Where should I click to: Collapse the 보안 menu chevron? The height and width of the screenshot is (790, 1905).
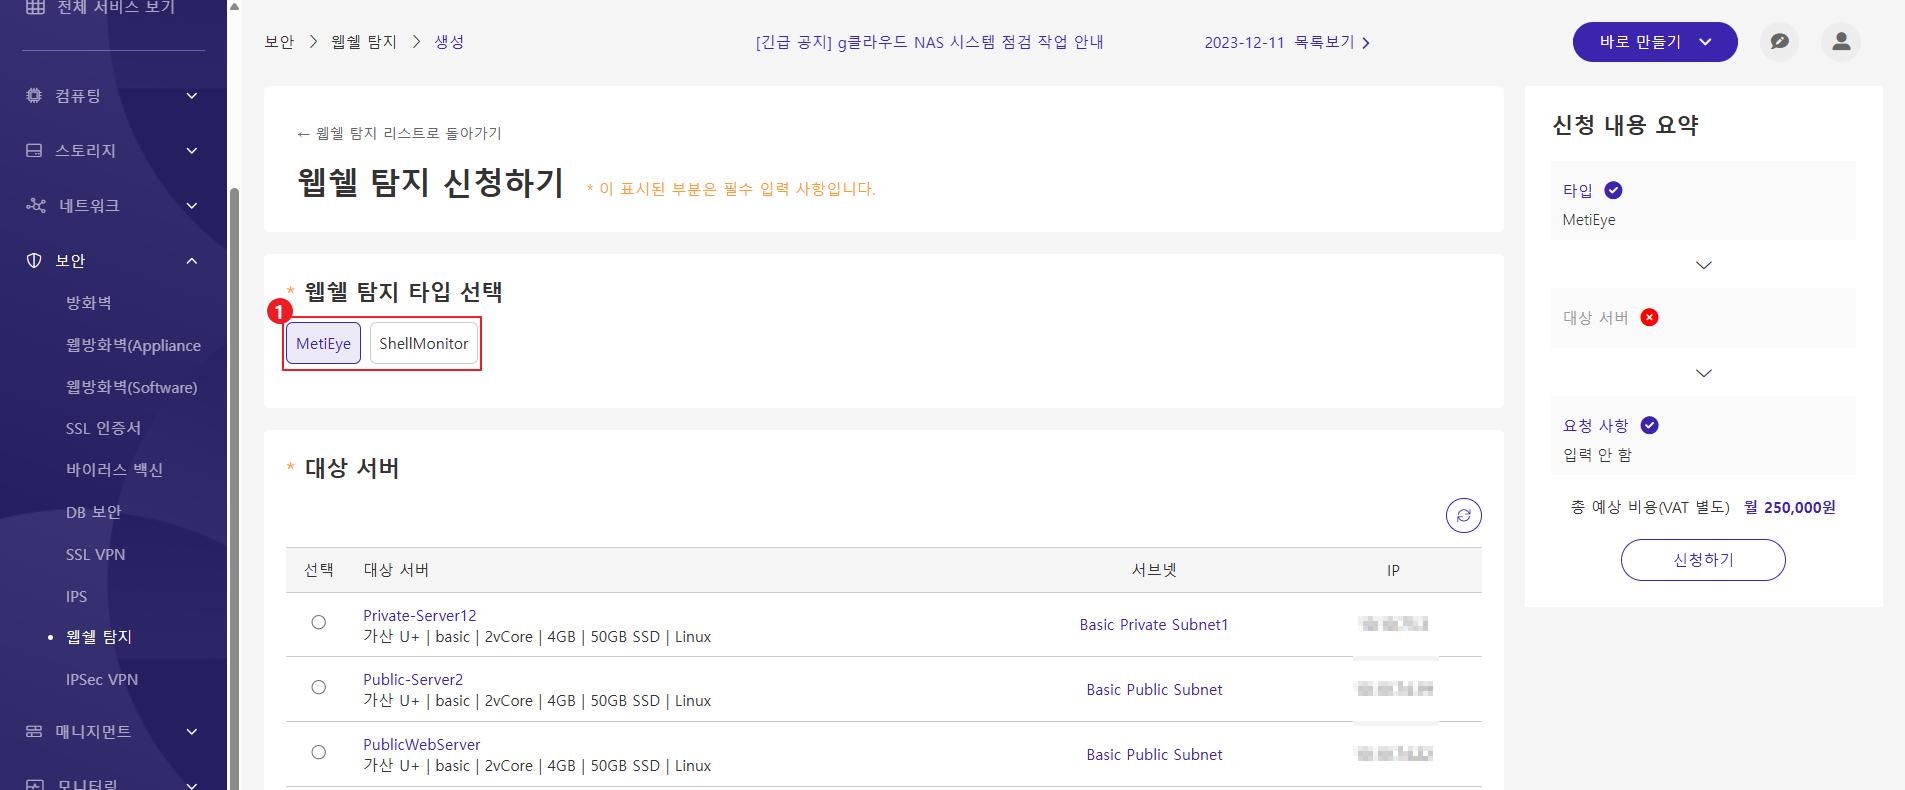coord(192,261)
